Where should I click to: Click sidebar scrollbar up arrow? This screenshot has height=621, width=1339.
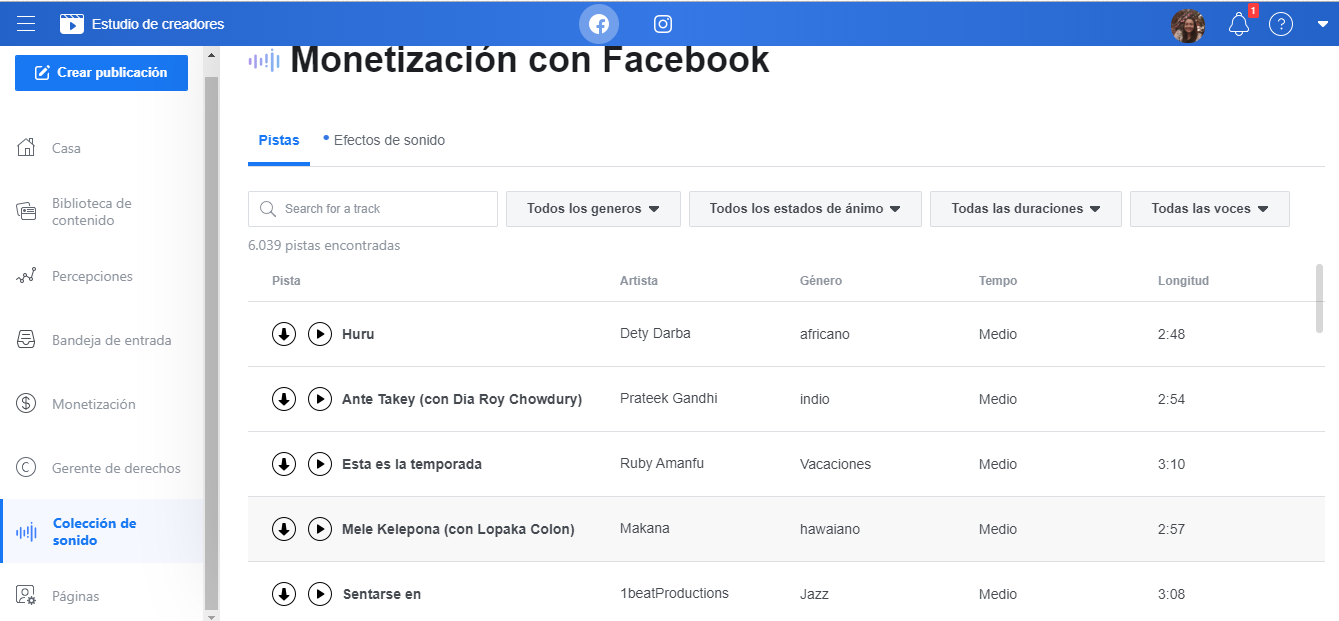[x=211, y=54]
